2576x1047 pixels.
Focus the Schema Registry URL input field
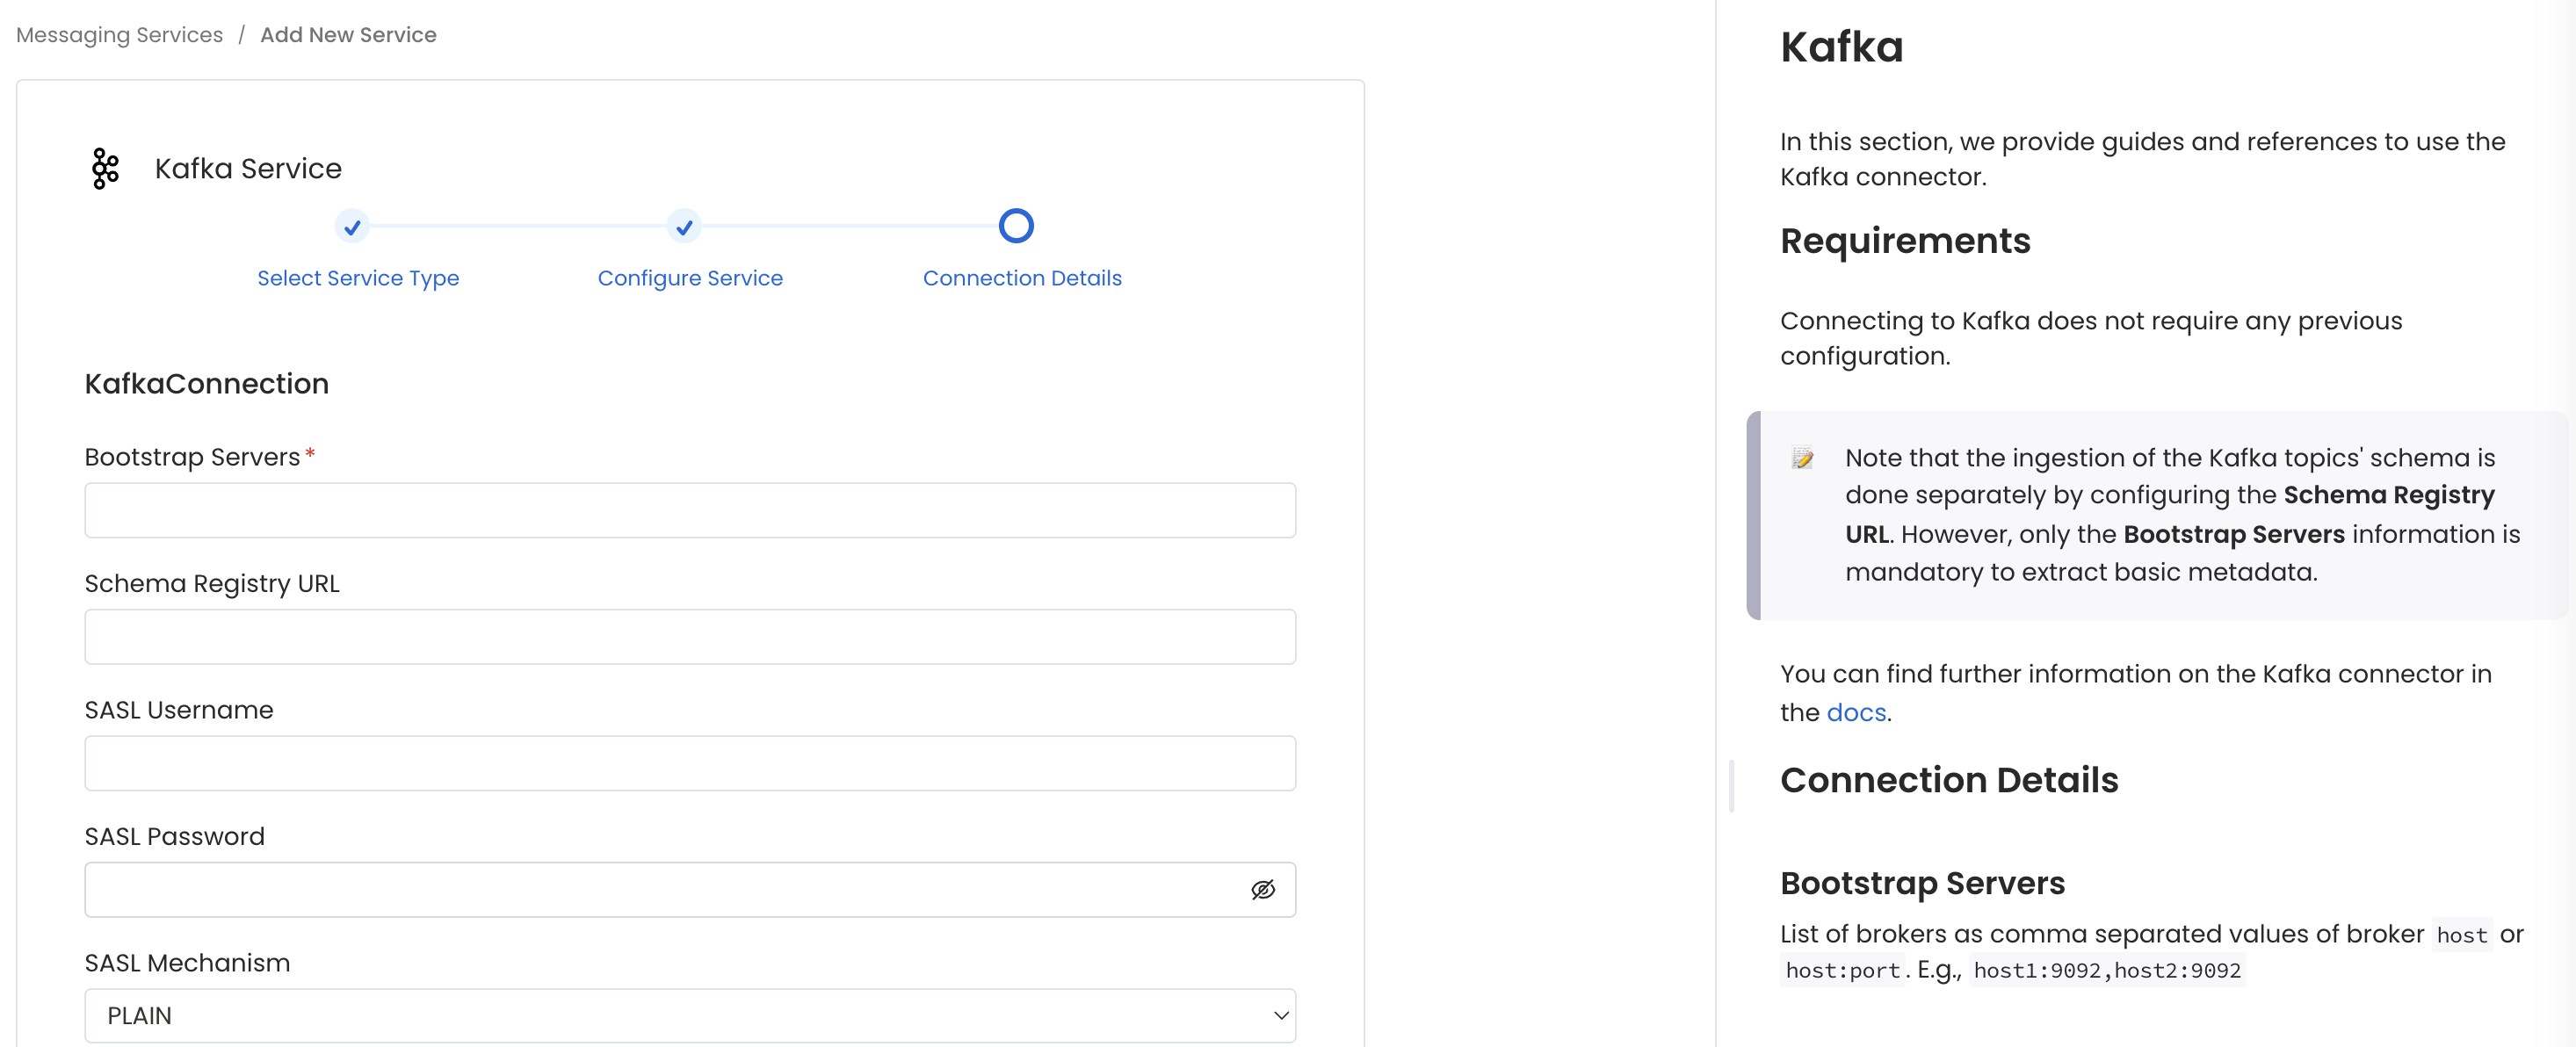point(690,636)
